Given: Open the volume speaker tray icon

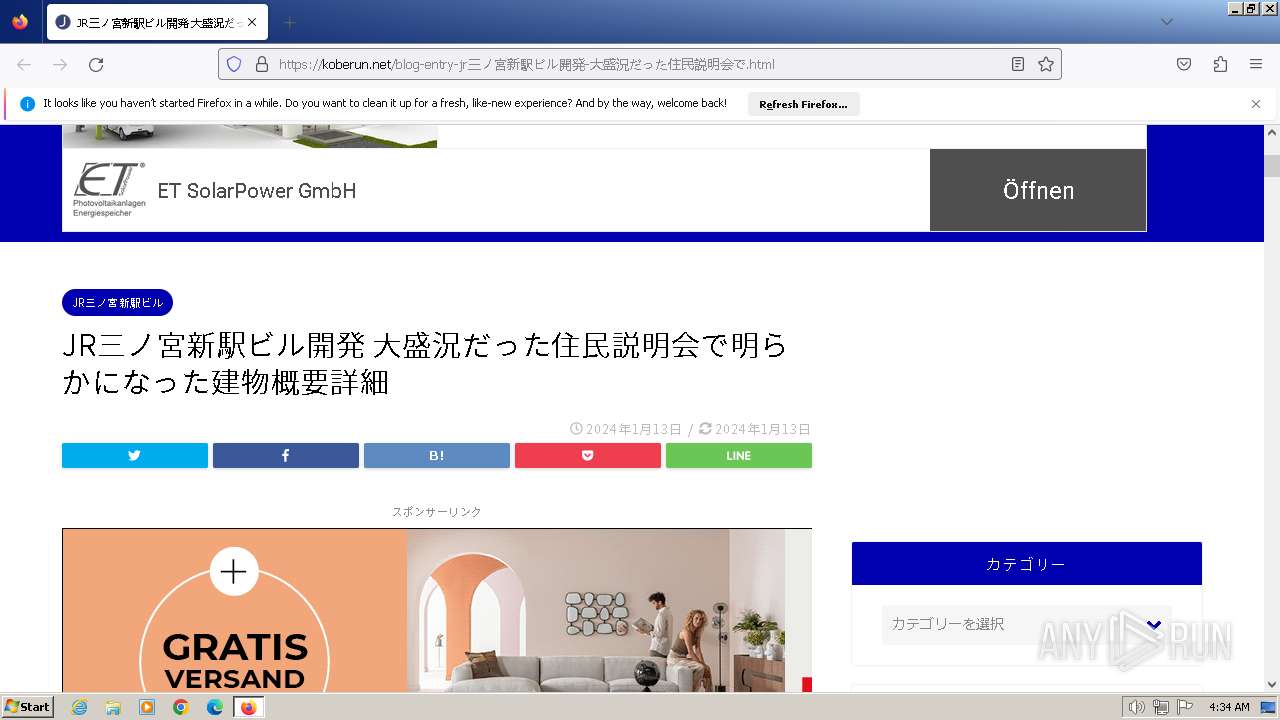Looking at the screenshot, I should click(1137, 707).
